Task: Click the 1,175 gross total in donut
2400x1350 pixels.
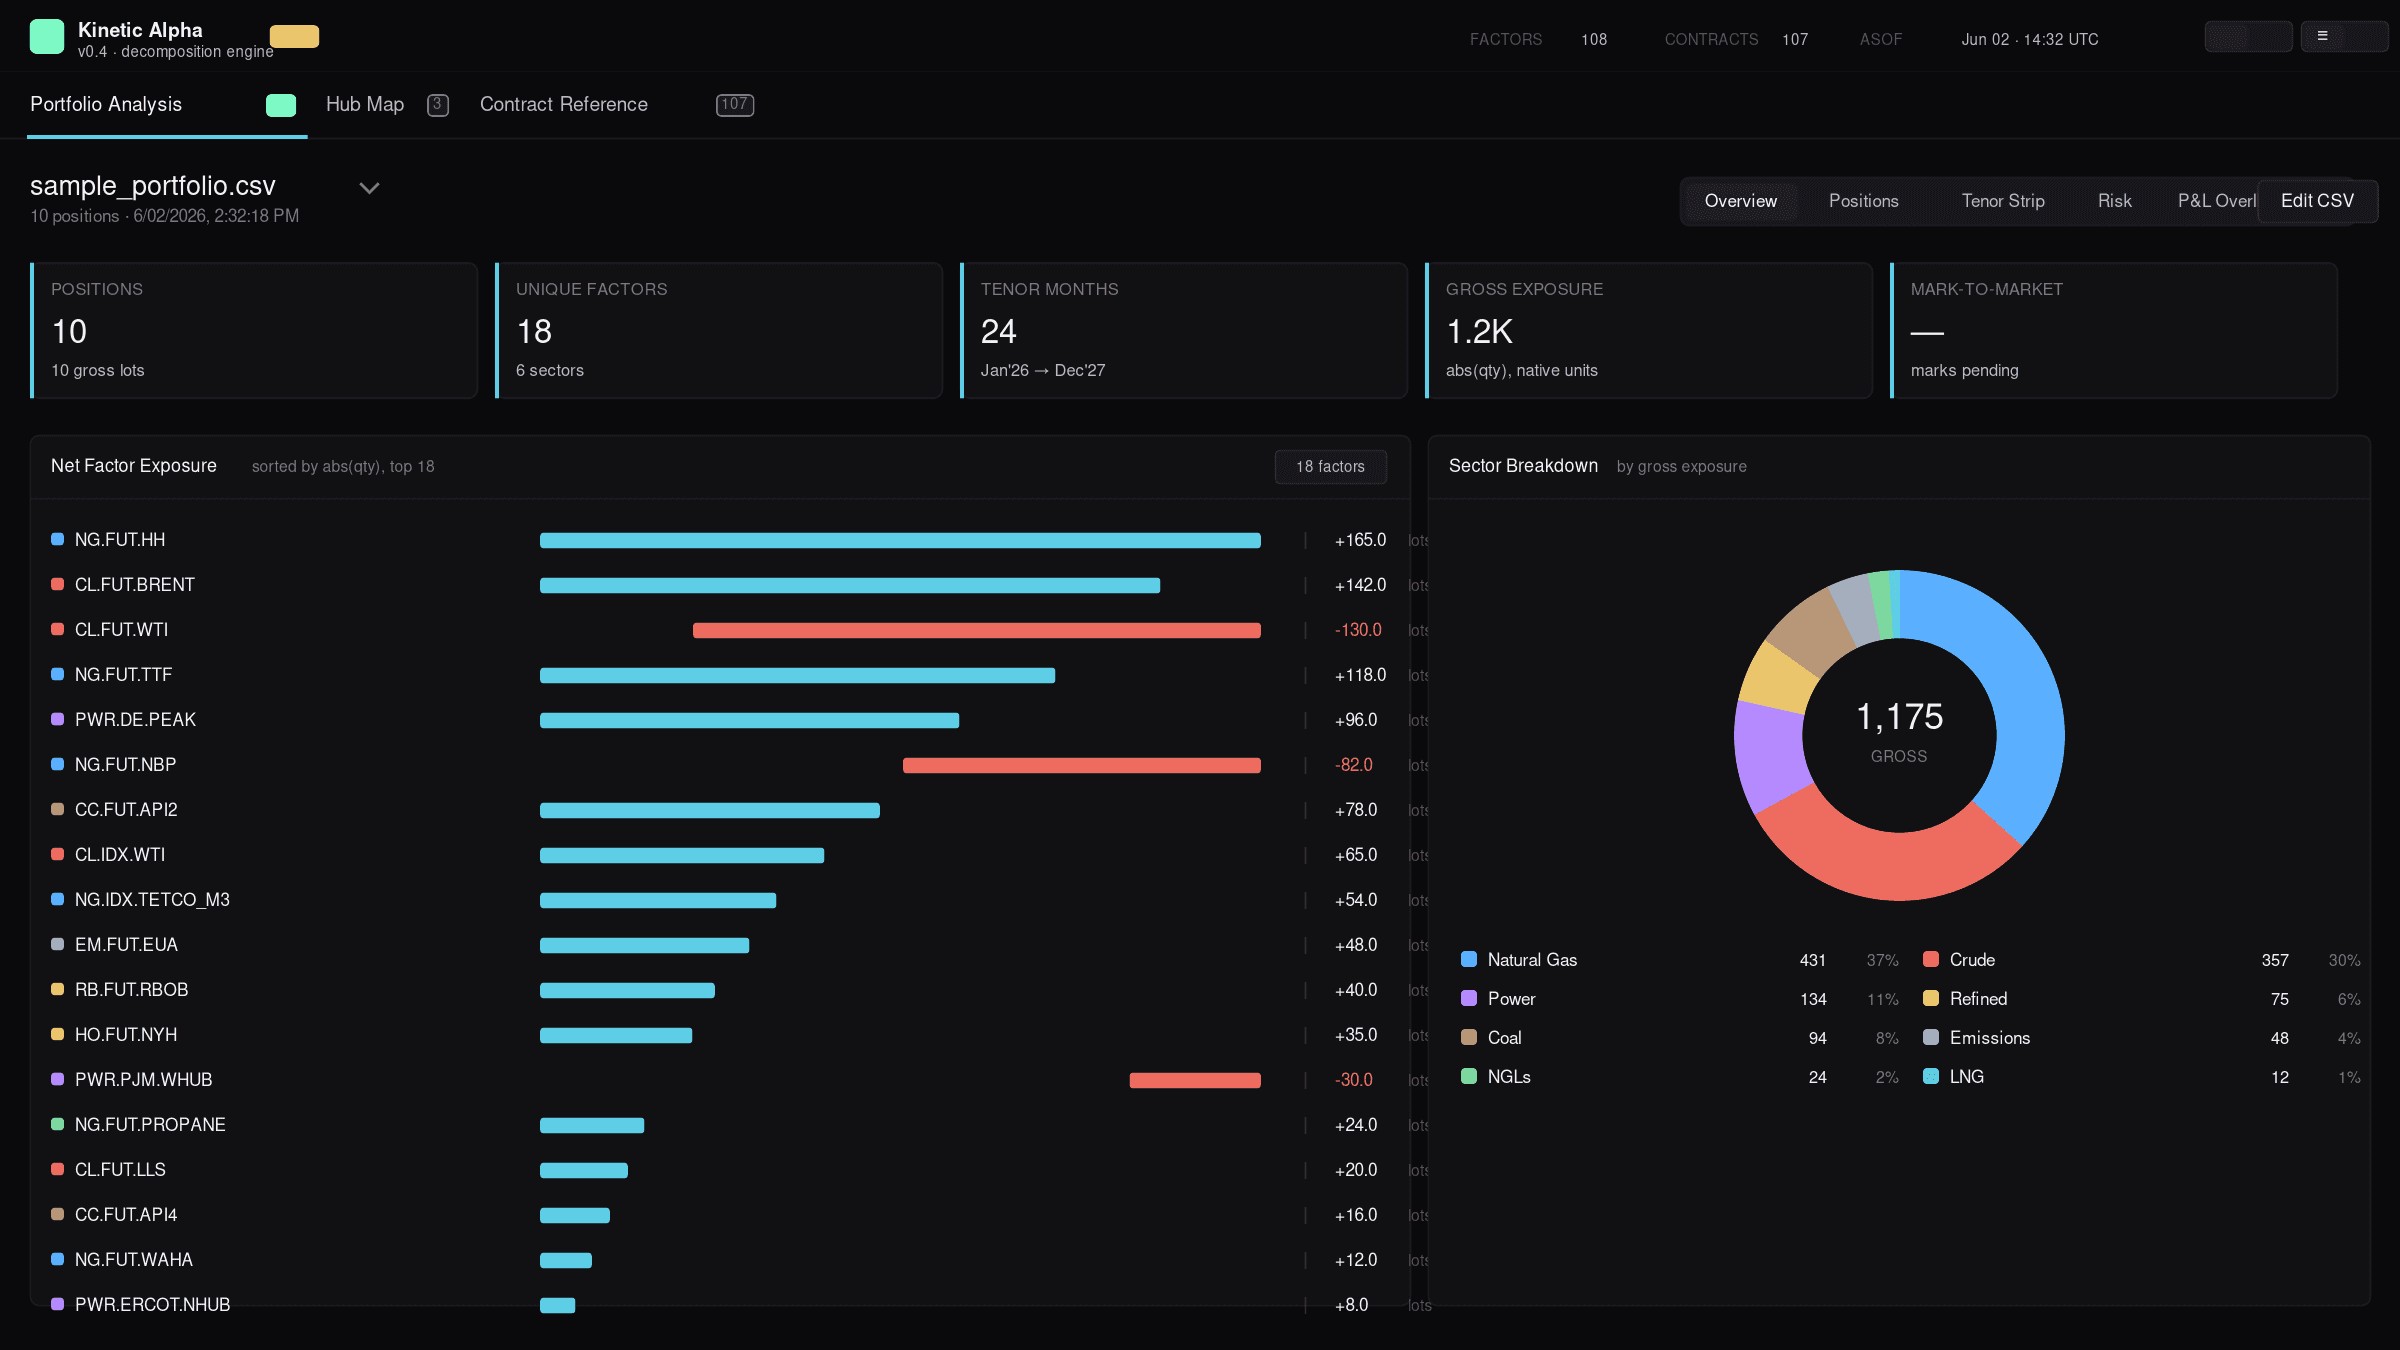Action: tap(1899, 717)
